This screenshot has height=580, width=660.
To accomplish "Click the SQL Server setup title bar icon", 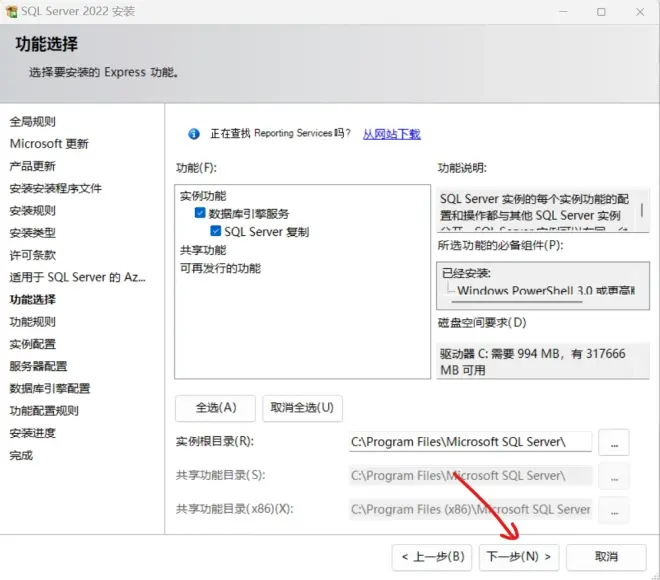I will pyautogui.click(x=12, y=11).
